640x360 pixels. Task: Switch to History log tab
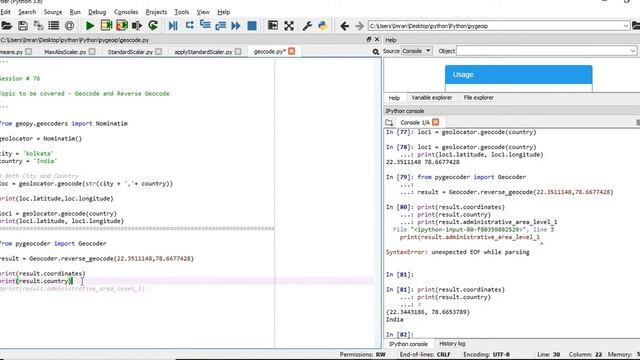452,344
